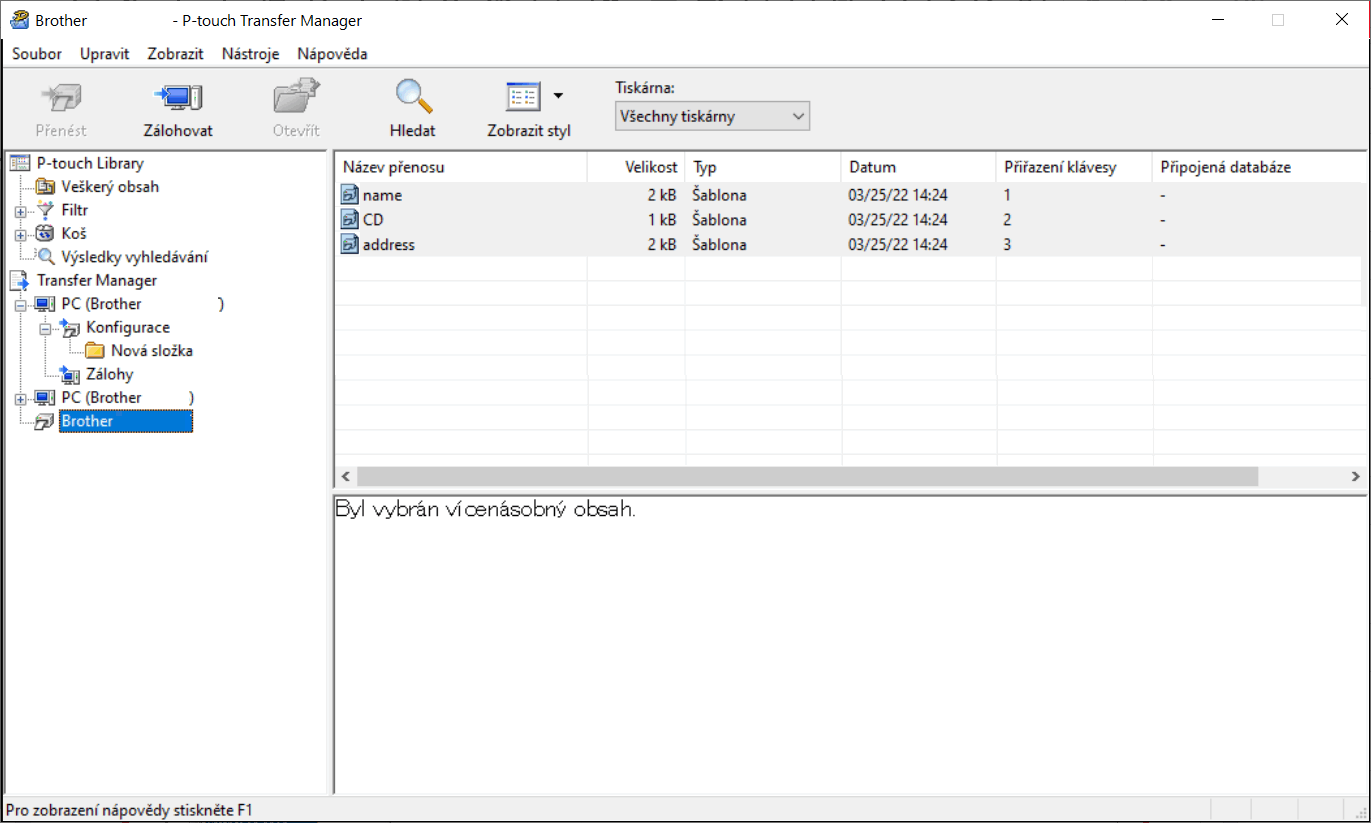Click the Přenést transfer toolbar icon
The height and width of the screenshot is (823, 1371).
(61, 98)
